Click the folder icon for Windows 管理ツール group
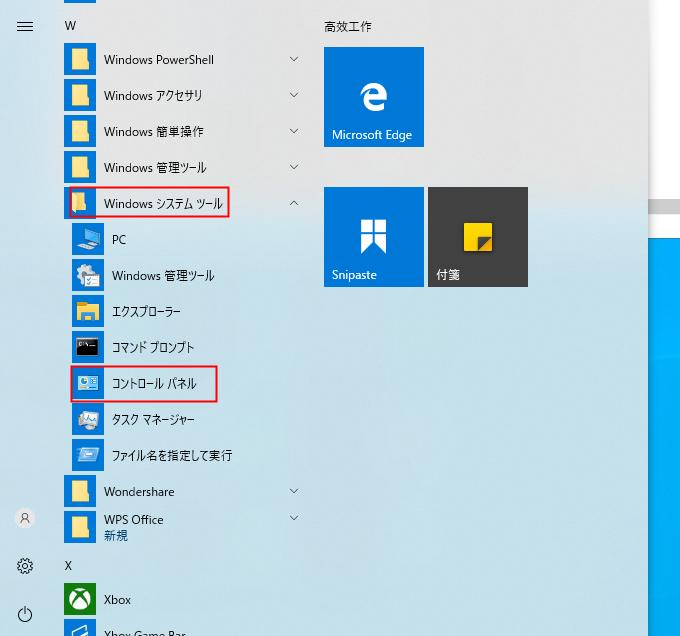The width and height of the screenshot is (680, 636). coord(80,167)
